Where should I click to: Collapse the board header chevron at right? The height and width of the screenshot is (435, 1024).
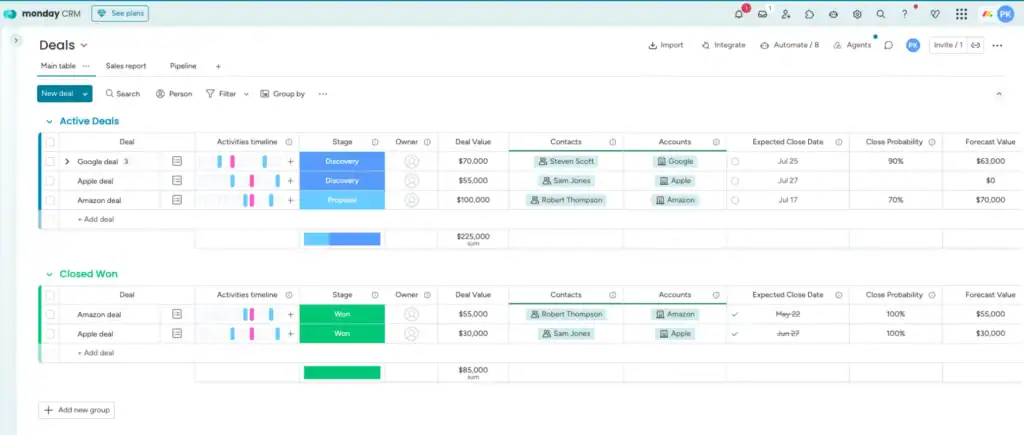tap(999, 94)
